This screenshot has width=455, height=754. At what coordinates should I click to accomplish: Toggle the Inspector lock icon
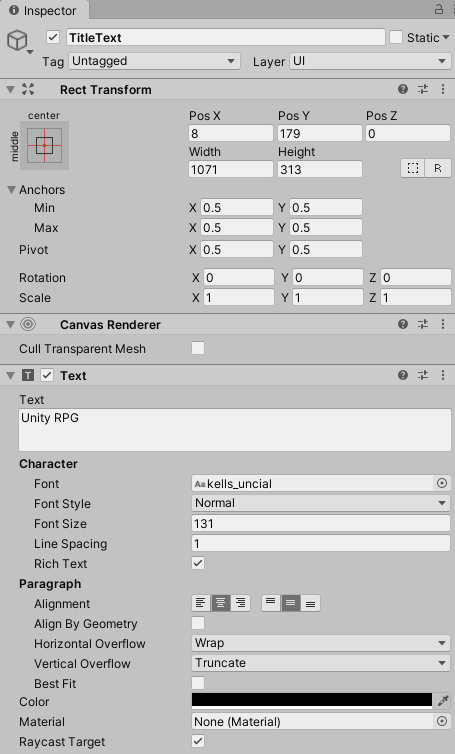point(439,9)
